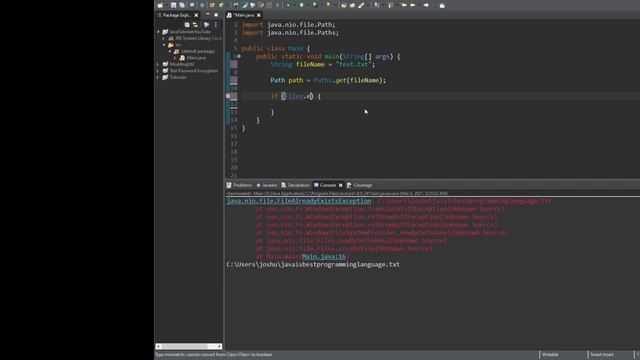Click the Save All toolbar icon

tap(182, 5)
